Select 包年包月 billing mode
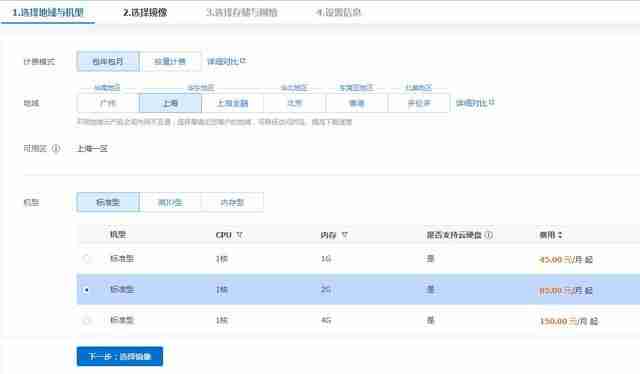Viewport: 640px width, 374px height. pyautogui.click(x=108, y=61)
